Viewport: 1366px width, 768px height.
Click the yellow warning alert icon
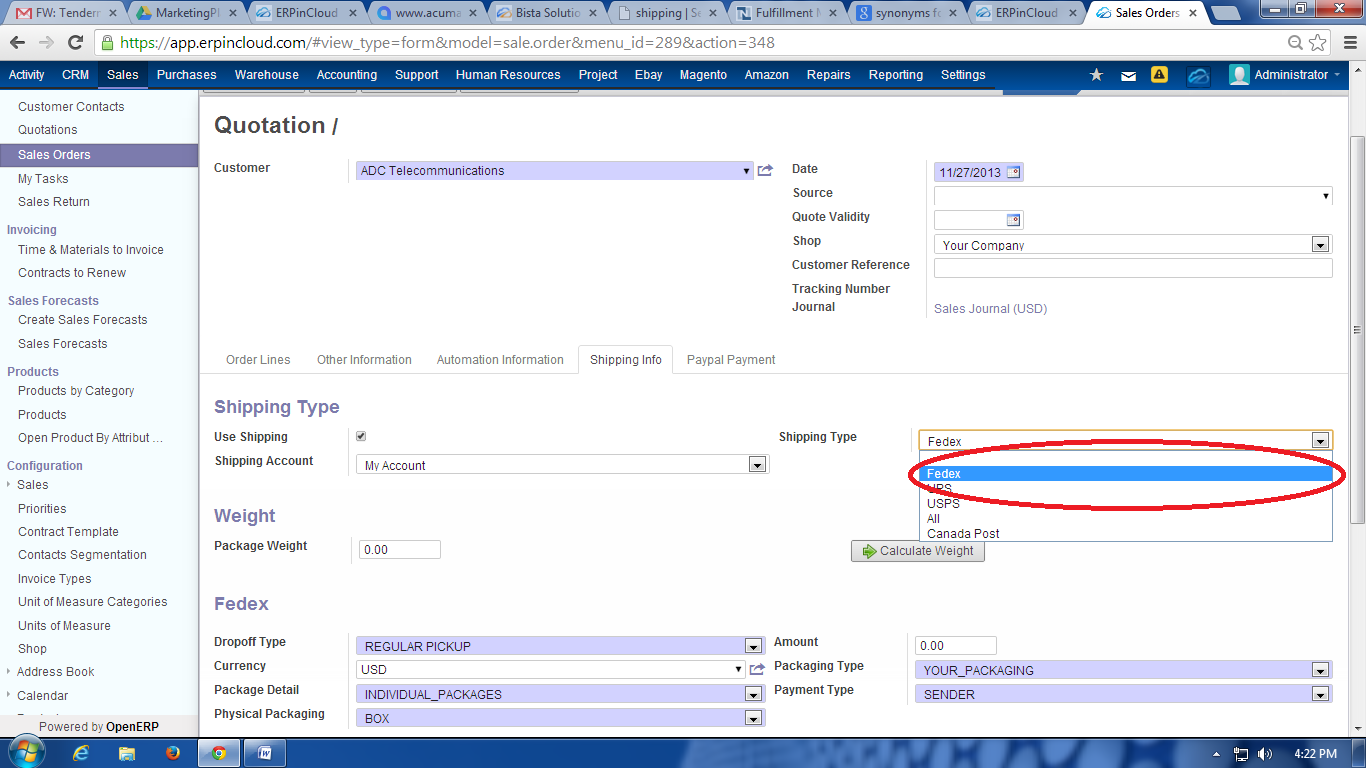coord(1159,74)
